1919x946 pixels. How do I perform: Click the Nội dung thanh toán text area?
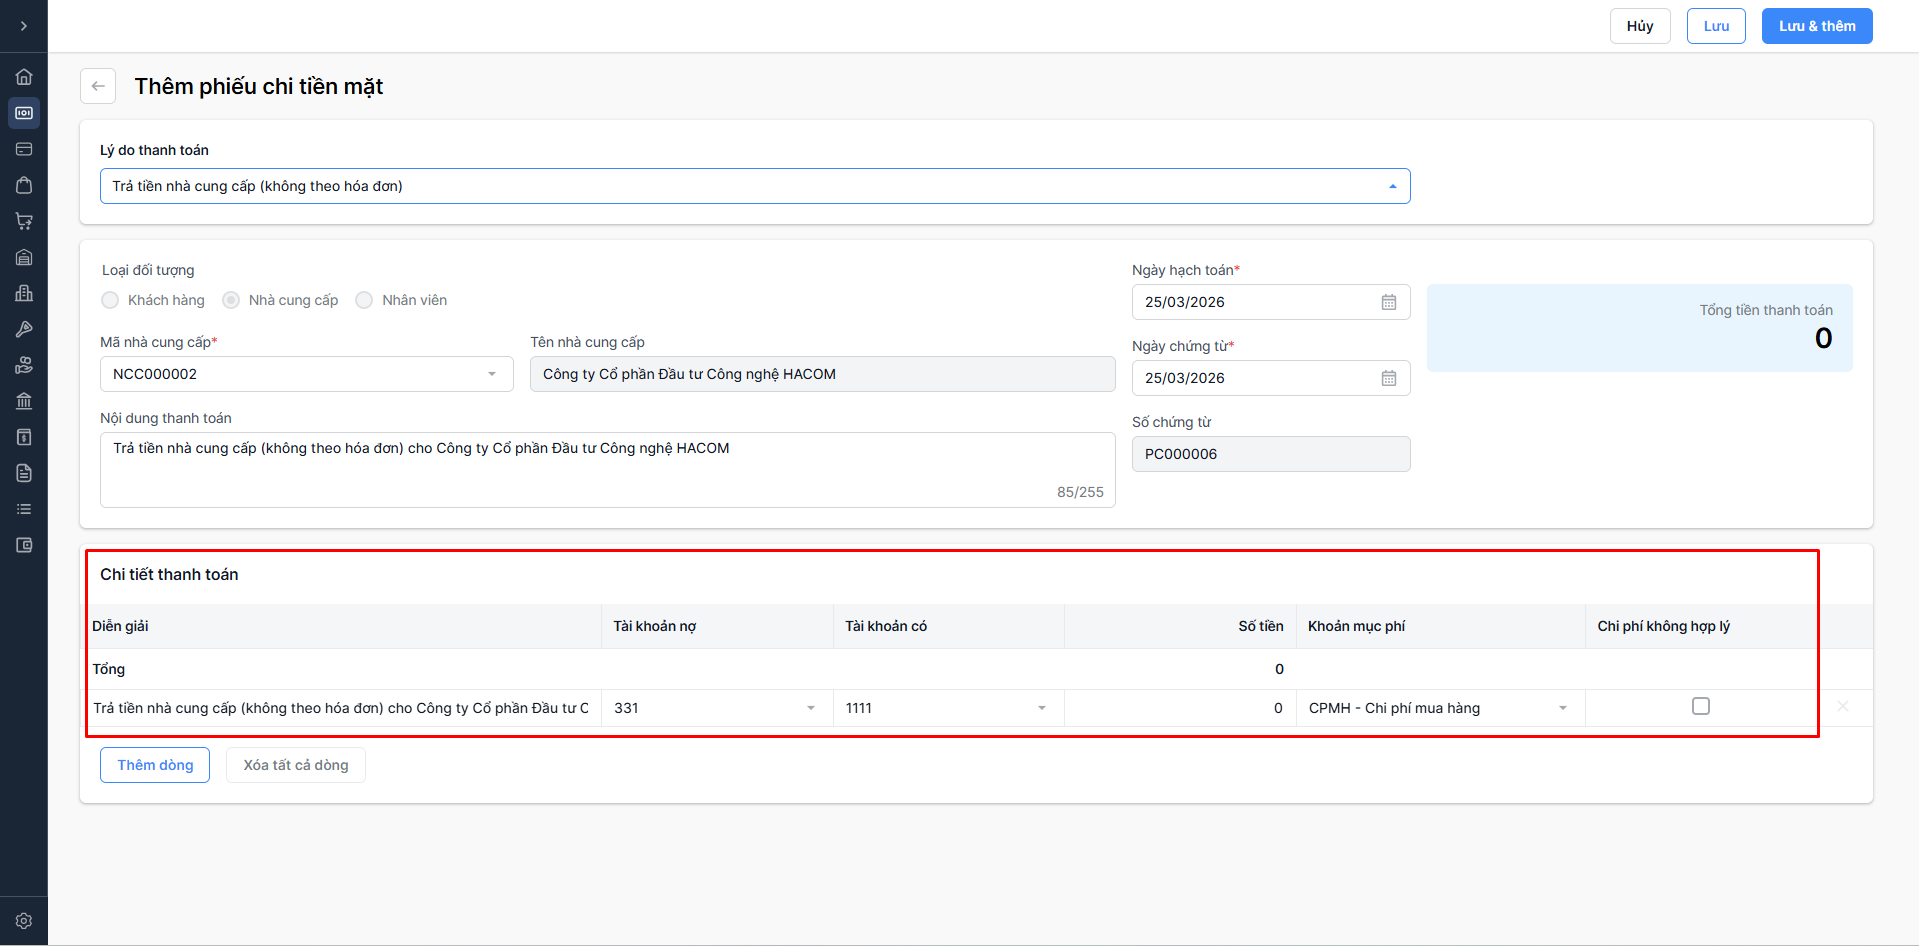[x=606, y=470]
